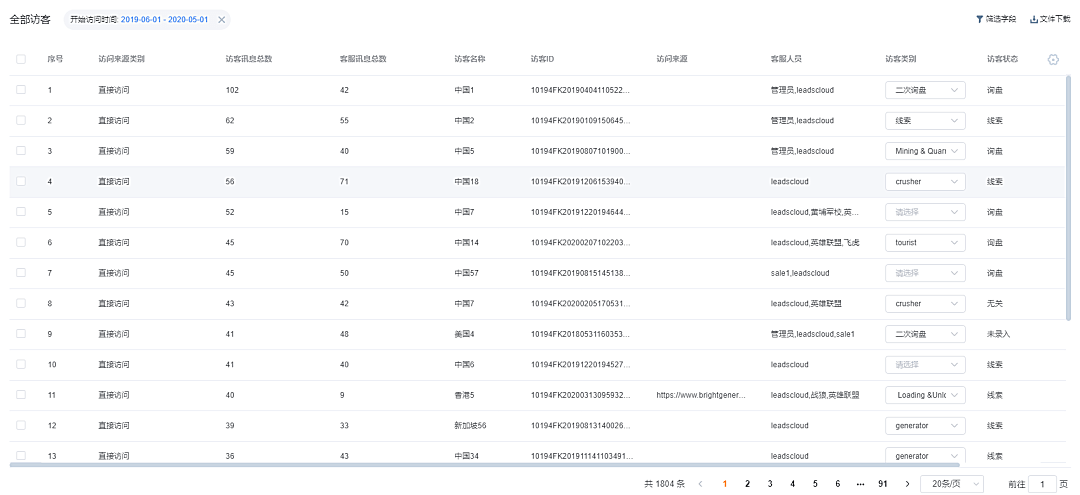Check the box for row 8
Image resolution: width=1080 pixels, height=495 pixels.
(x=21, y=303)
